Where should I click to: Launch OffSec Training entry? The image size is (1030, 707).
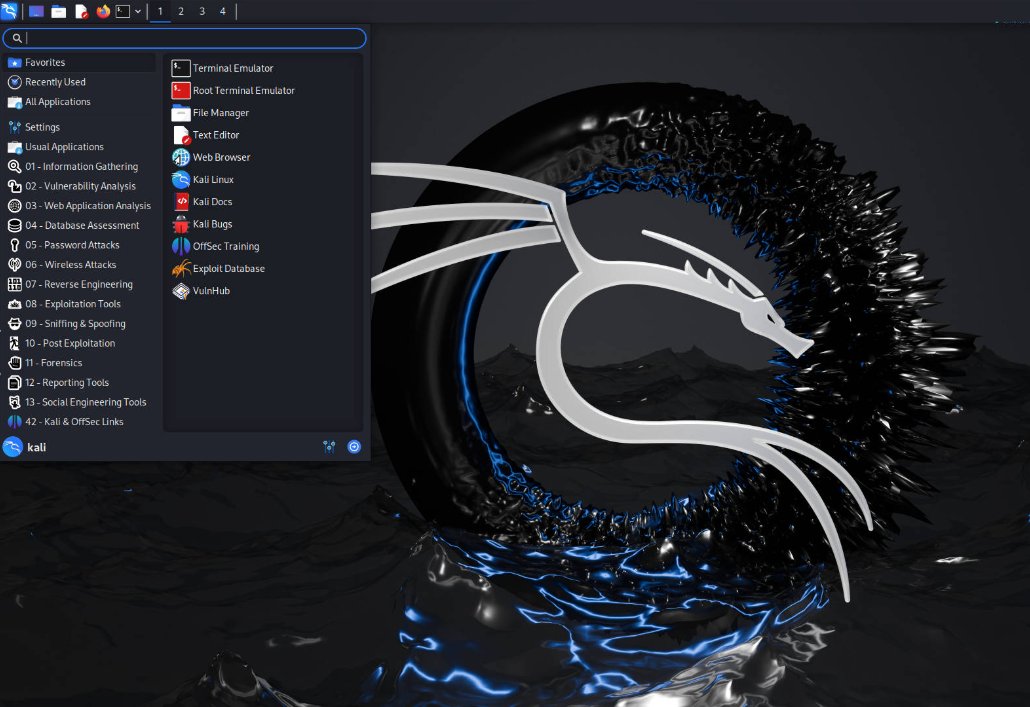click(225, 246)
